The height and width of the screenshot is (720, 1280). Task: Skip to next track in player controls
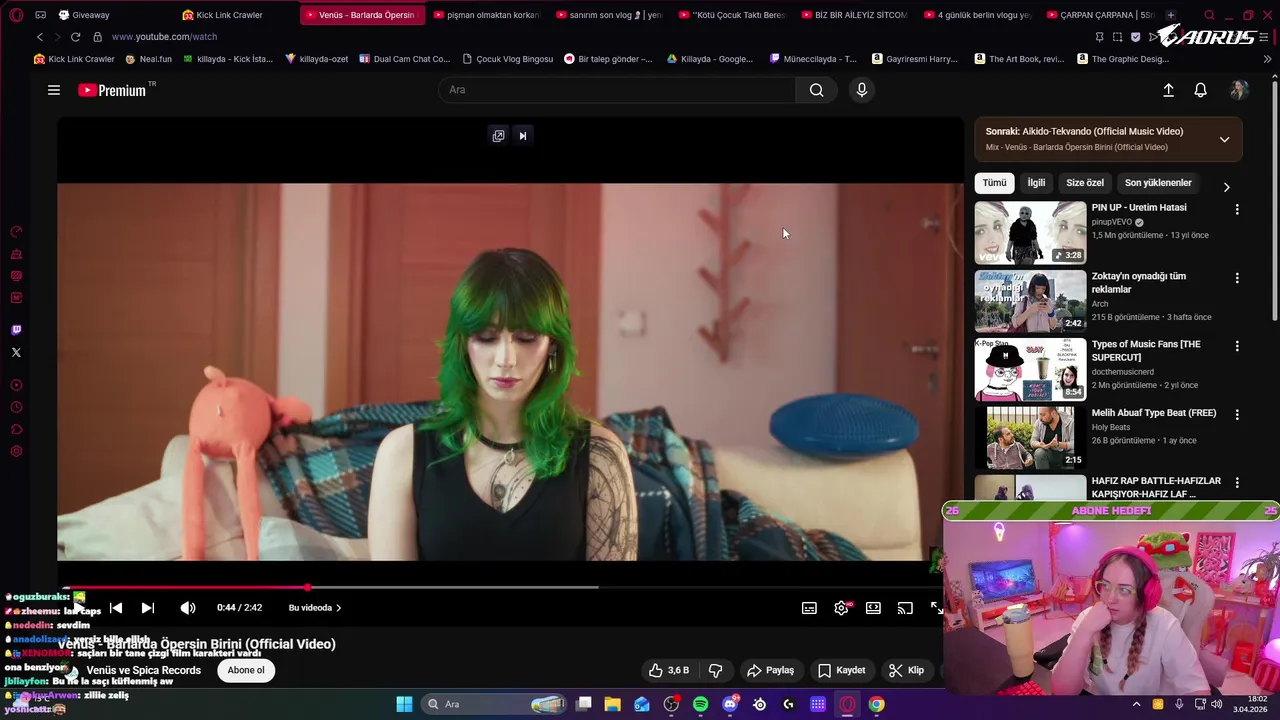point(148,608)
